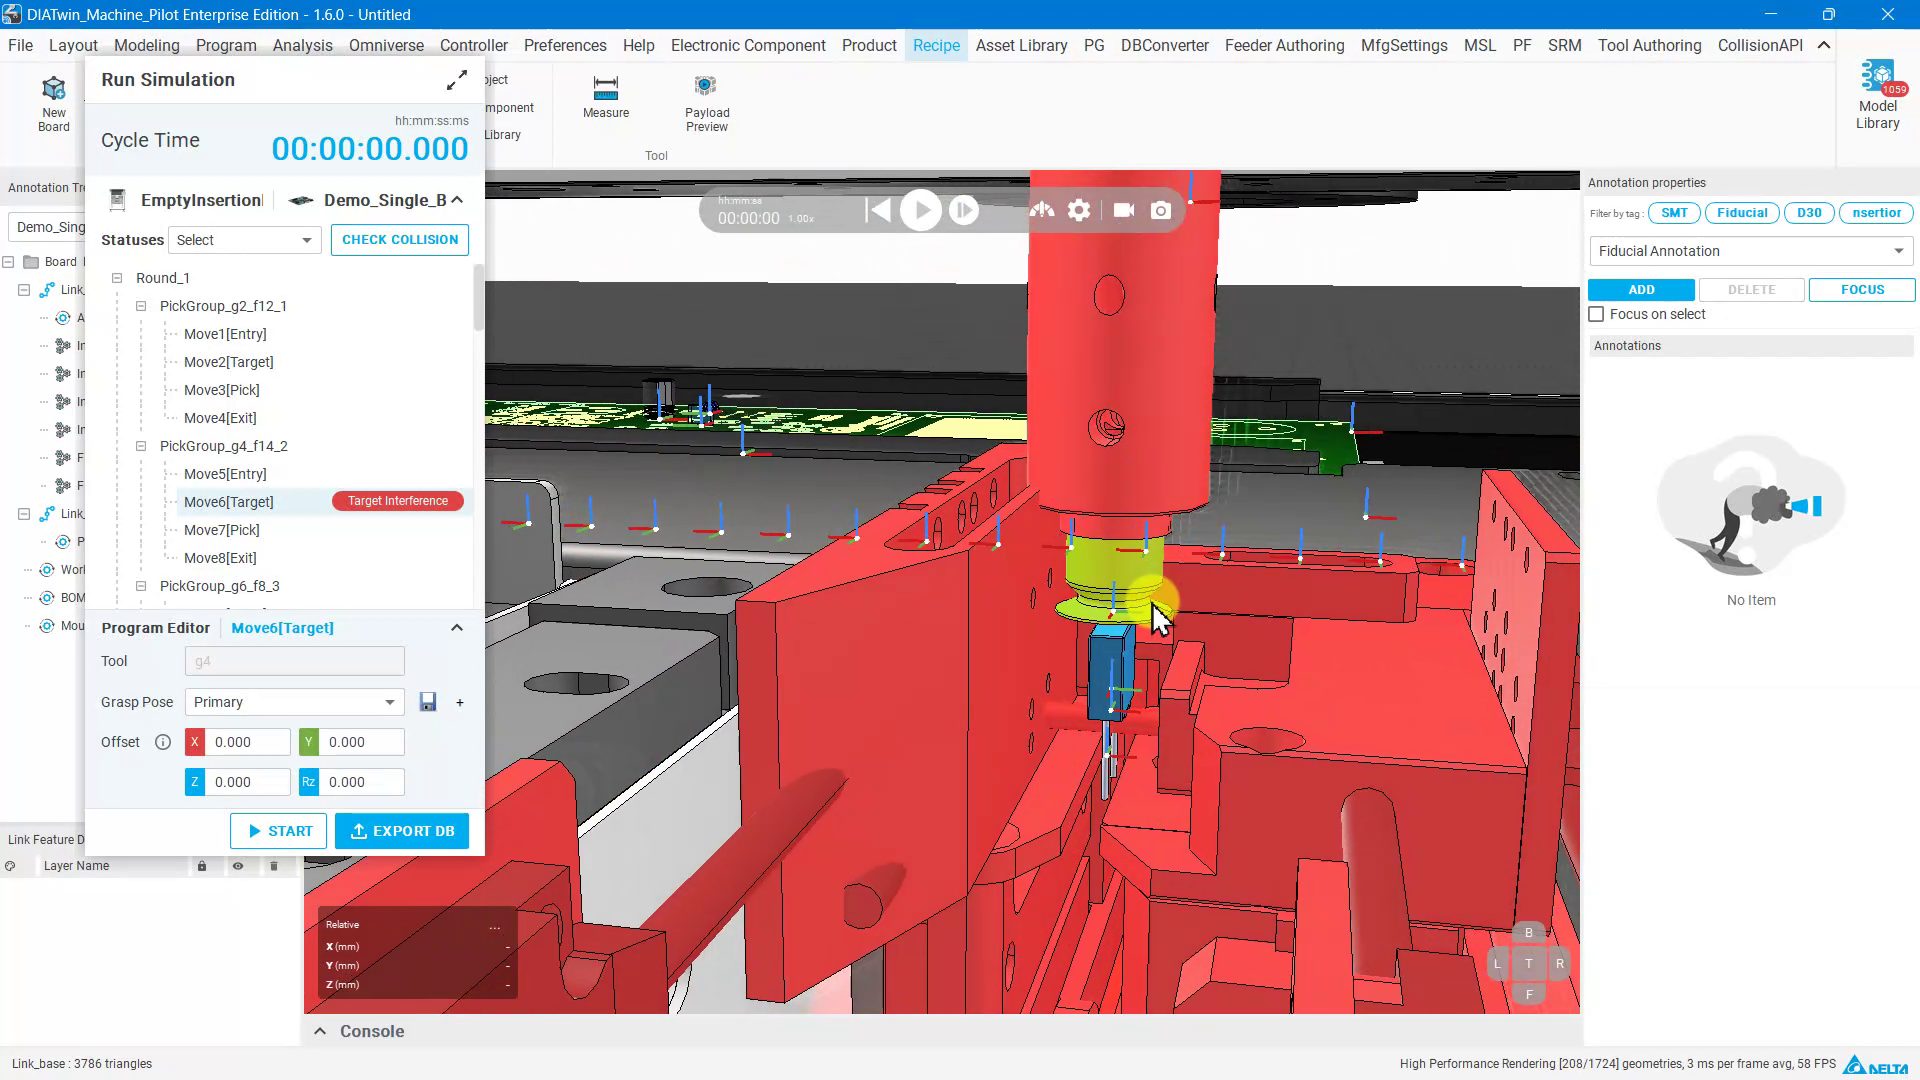1920x1080 pixels.
Task: Open relative coordinates panel options
Action: coord(494,926)
